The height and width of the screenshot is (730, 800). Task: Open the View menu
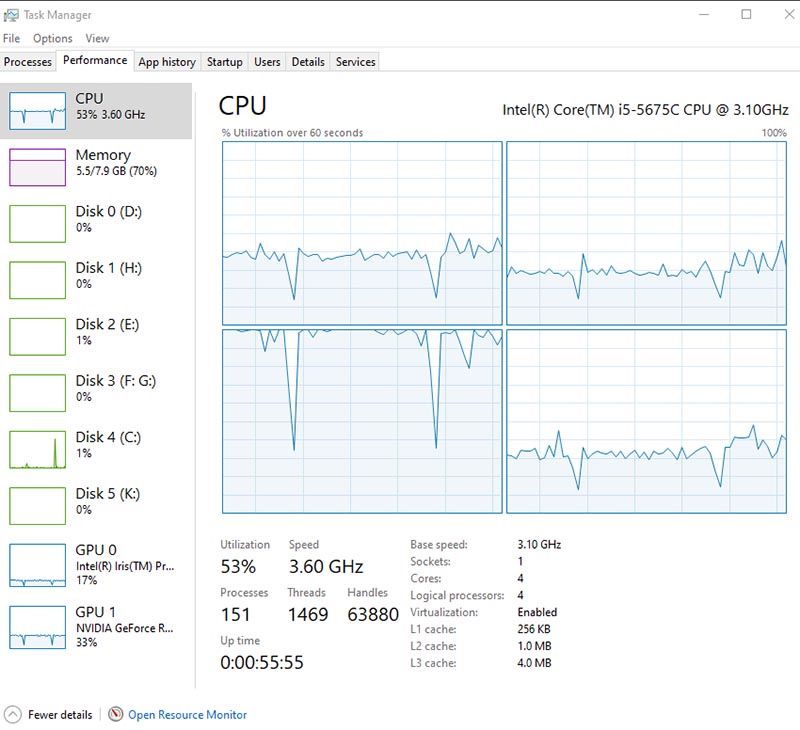(97, 38)
